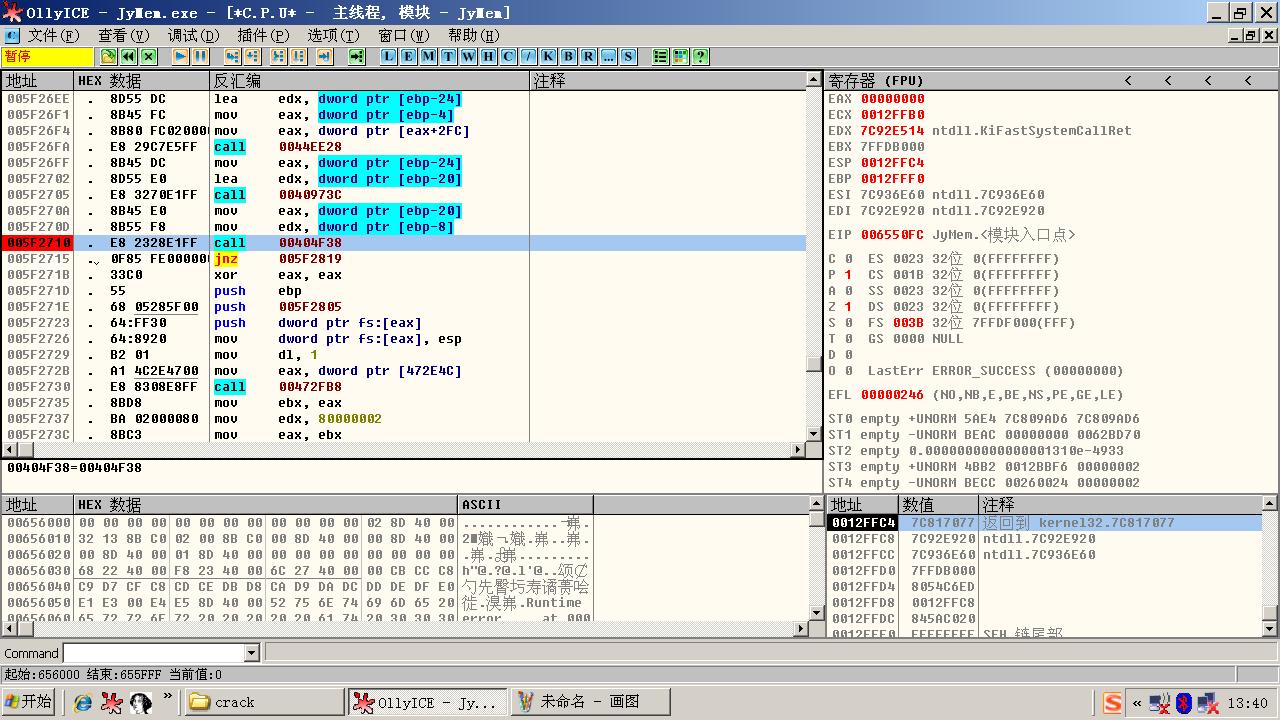Screen dimensions: 1280x720
Task: Show References with R button
Action: click(x=588, y=57)
